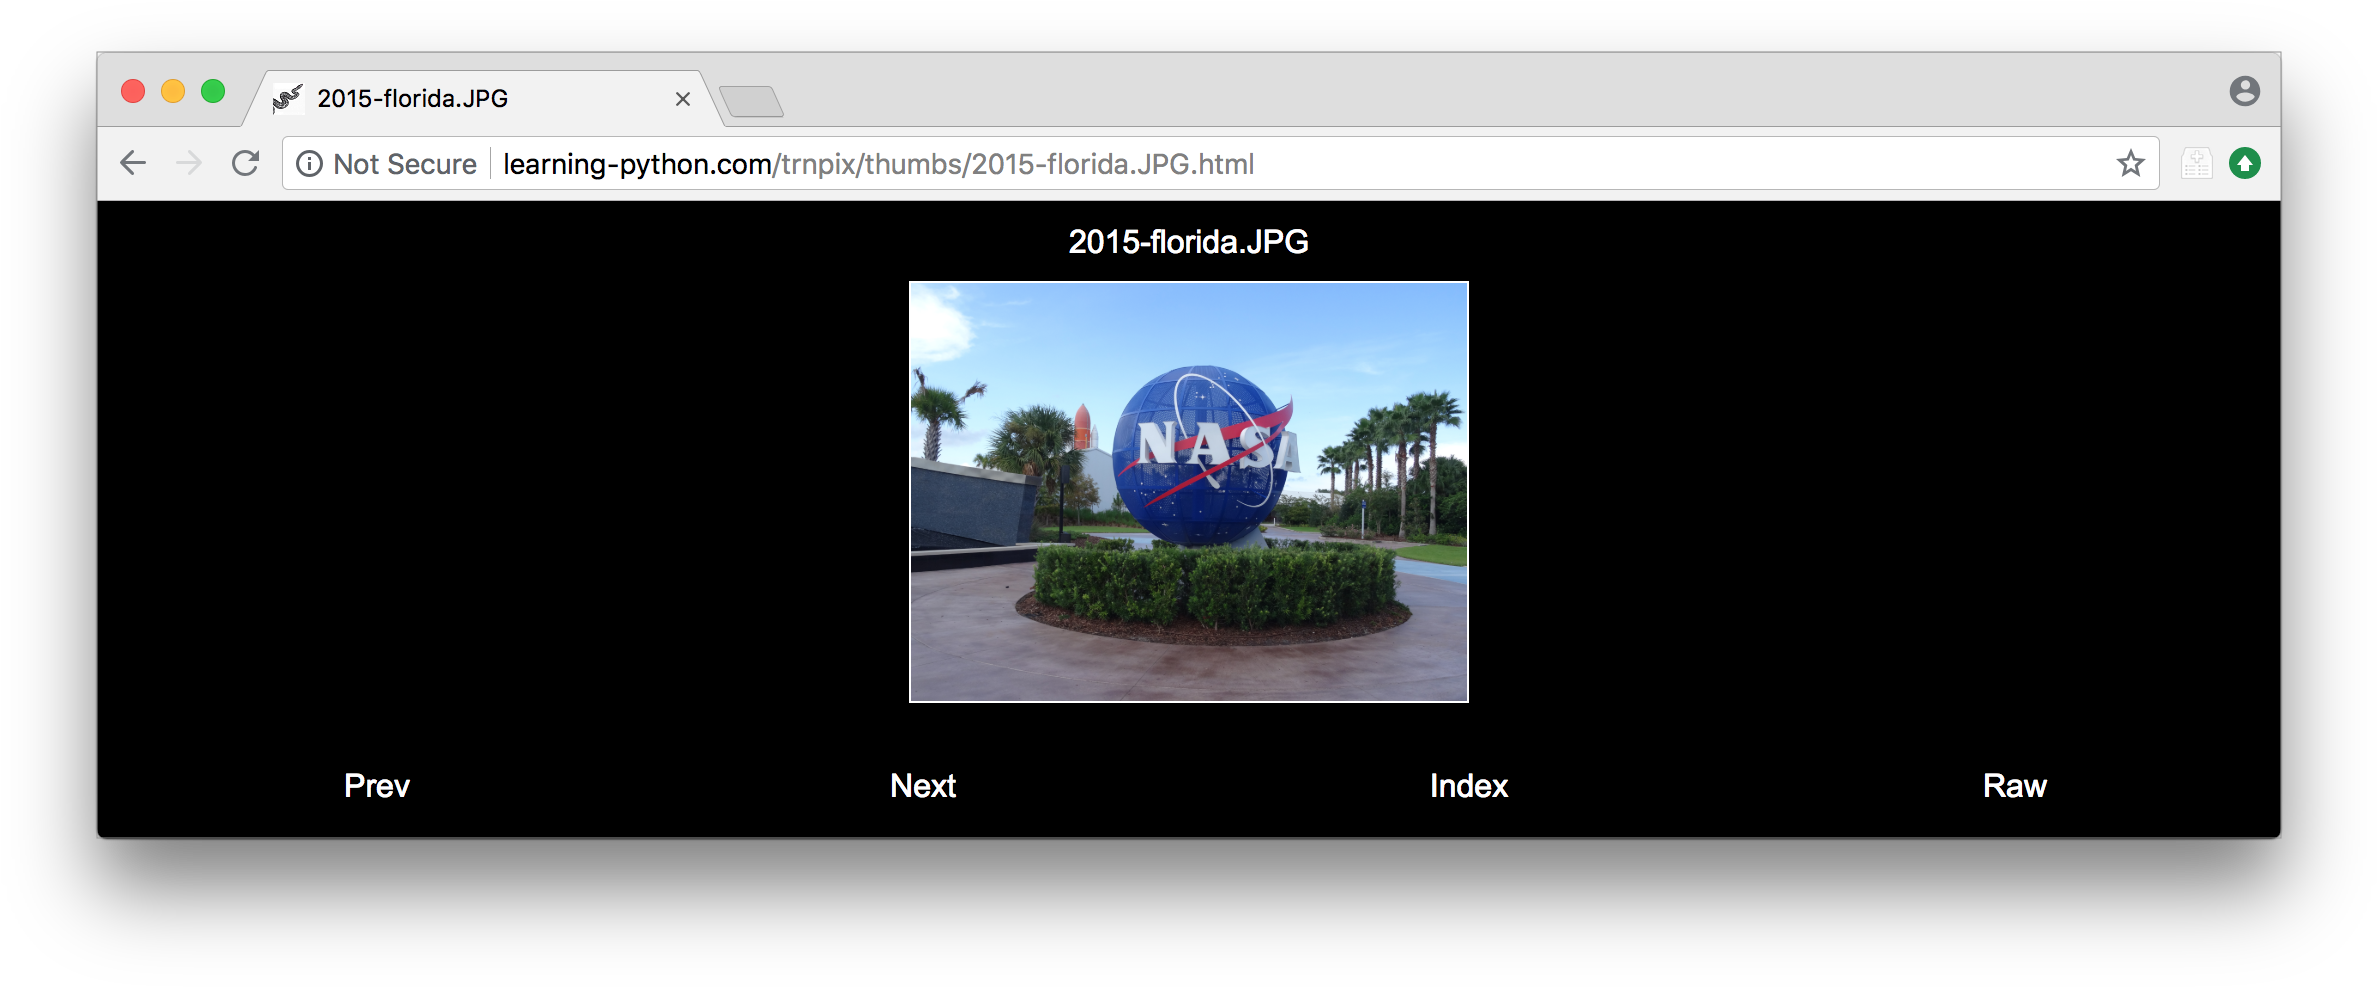The image size is (2377, 987).
Task: Click the NASA globe photo thumbnail
Action: point(1189,492)
